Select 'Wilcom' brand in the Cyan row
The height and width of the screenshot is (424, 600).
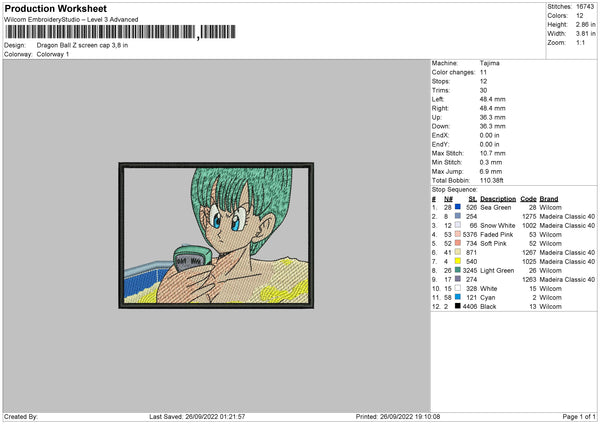click(x=551, y=298)
